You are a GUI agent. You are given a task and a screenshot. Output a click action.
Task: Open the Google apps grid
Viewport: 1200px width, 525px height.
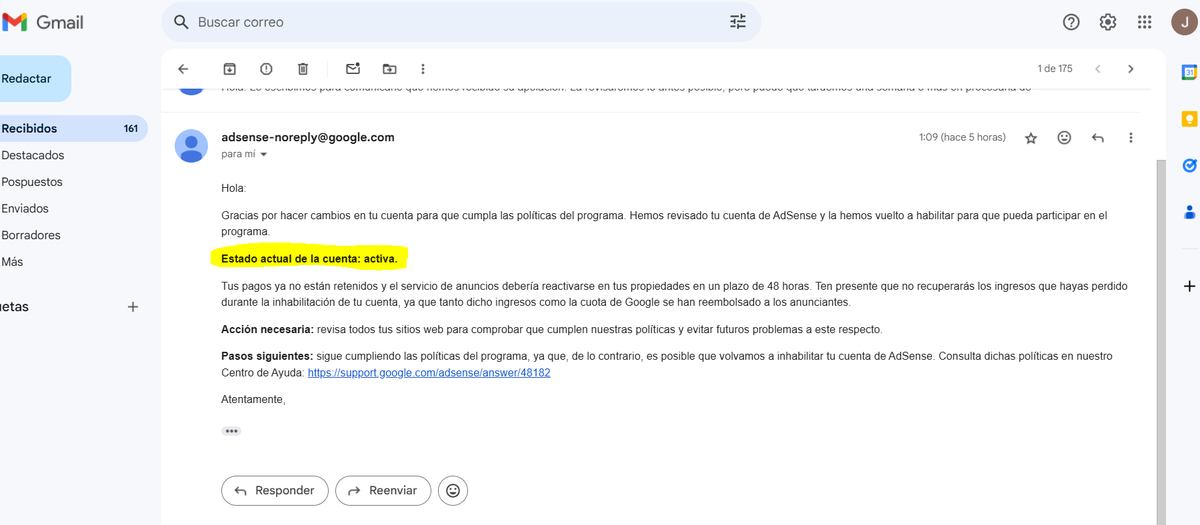[x=1144, y=22]
